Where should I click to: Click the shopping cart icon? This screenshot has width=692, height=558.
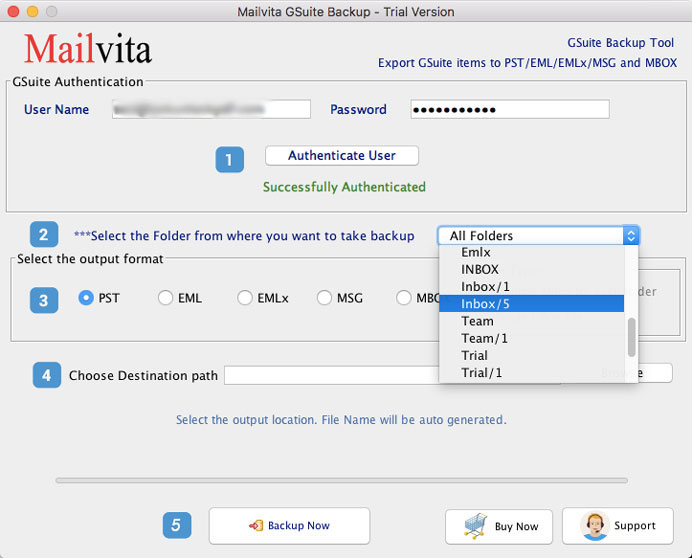point(475,526)
